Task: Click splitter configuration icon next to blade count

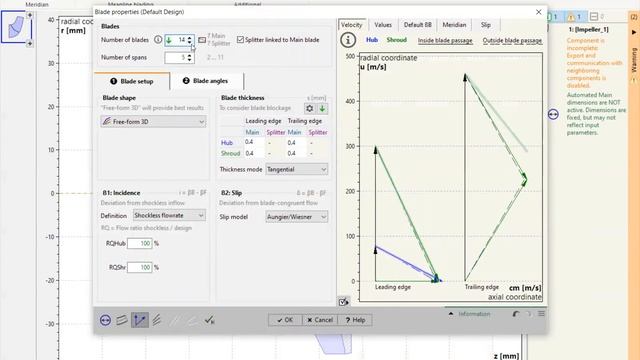Action: point(202,40)
